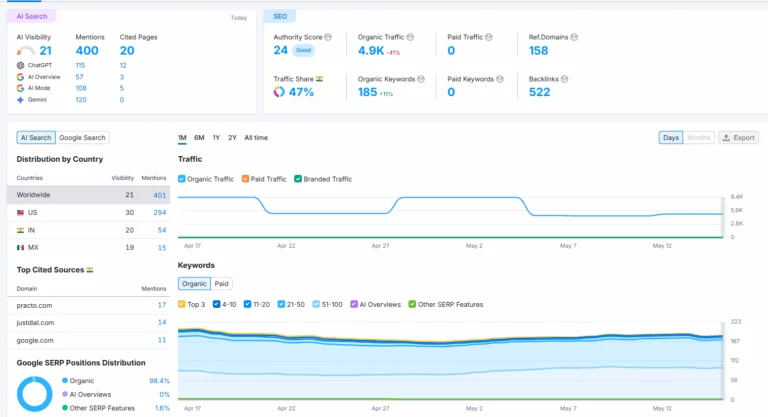Open Organic Traffic info icon

click(410, 37)
